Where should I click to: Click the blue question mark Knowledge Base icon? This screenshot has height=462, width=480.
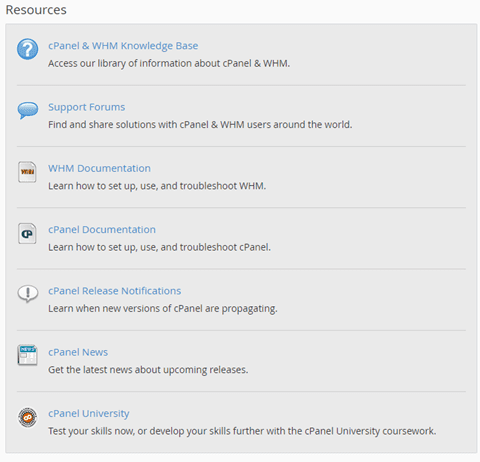[x=27, y=49]
